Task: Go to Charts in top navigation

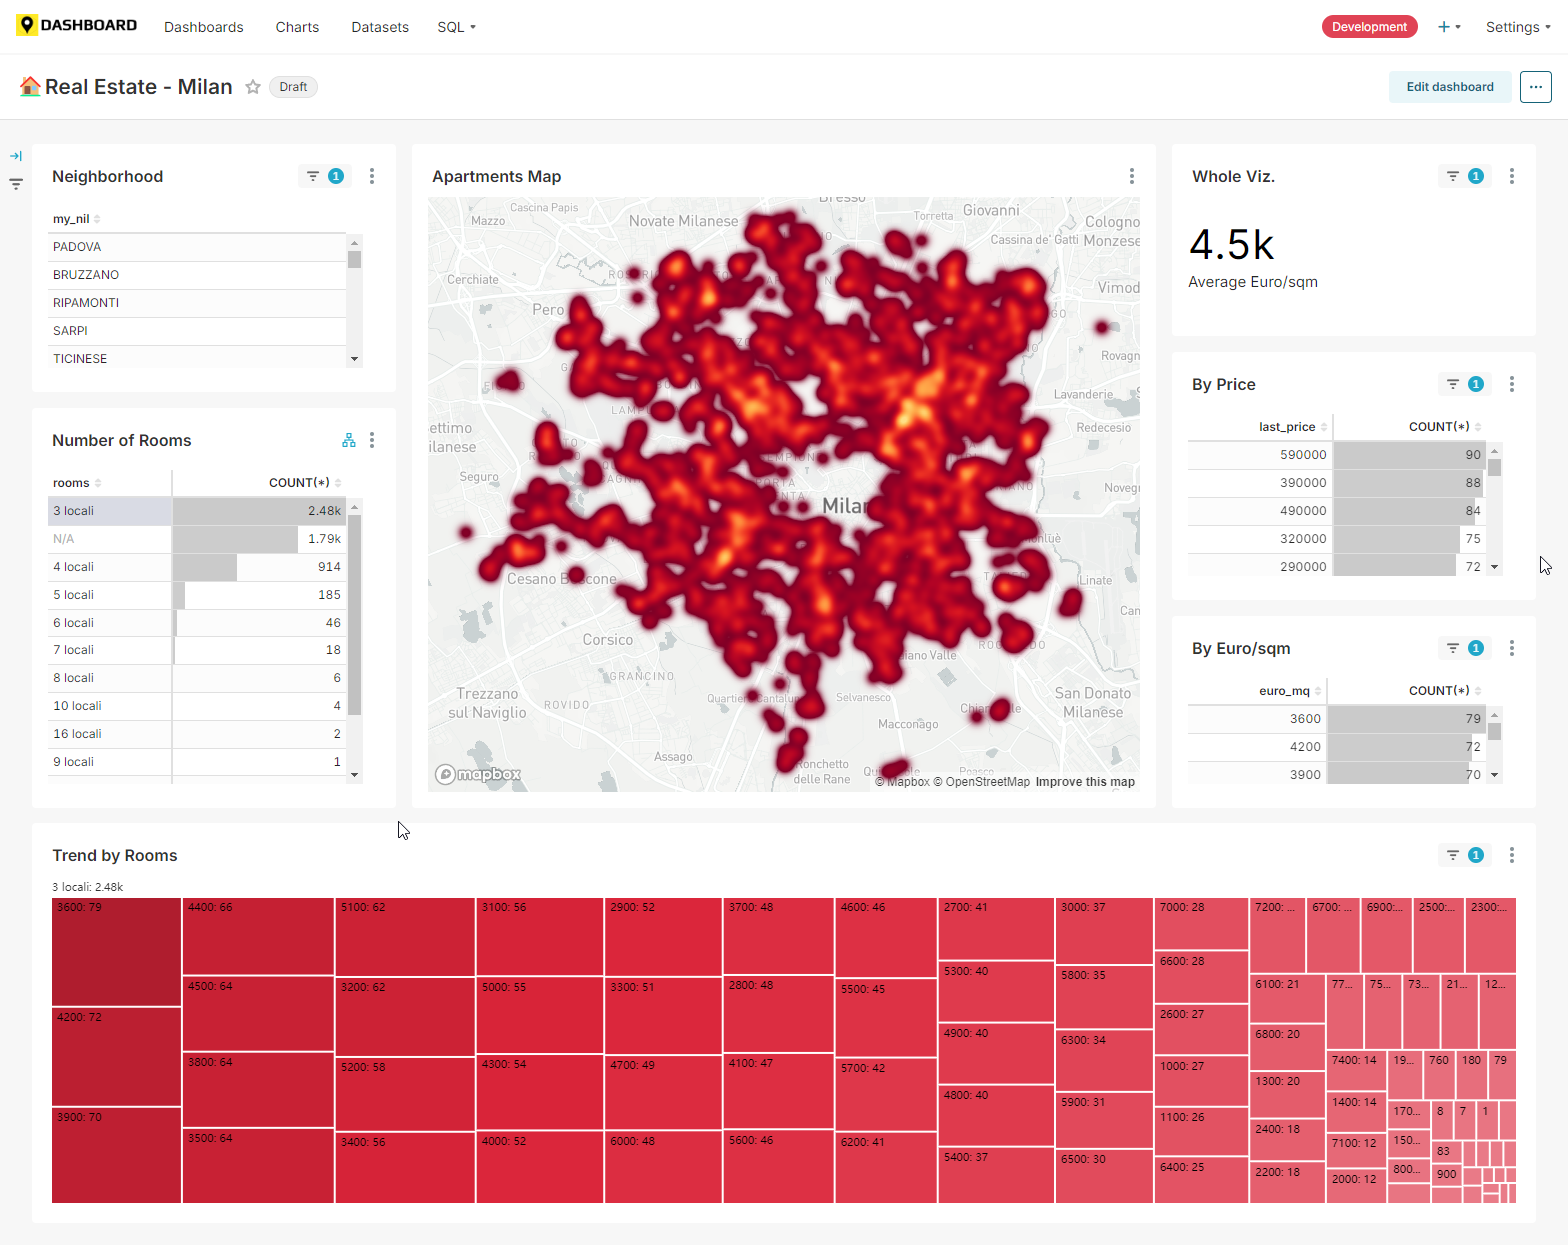Action: point(297,27)
